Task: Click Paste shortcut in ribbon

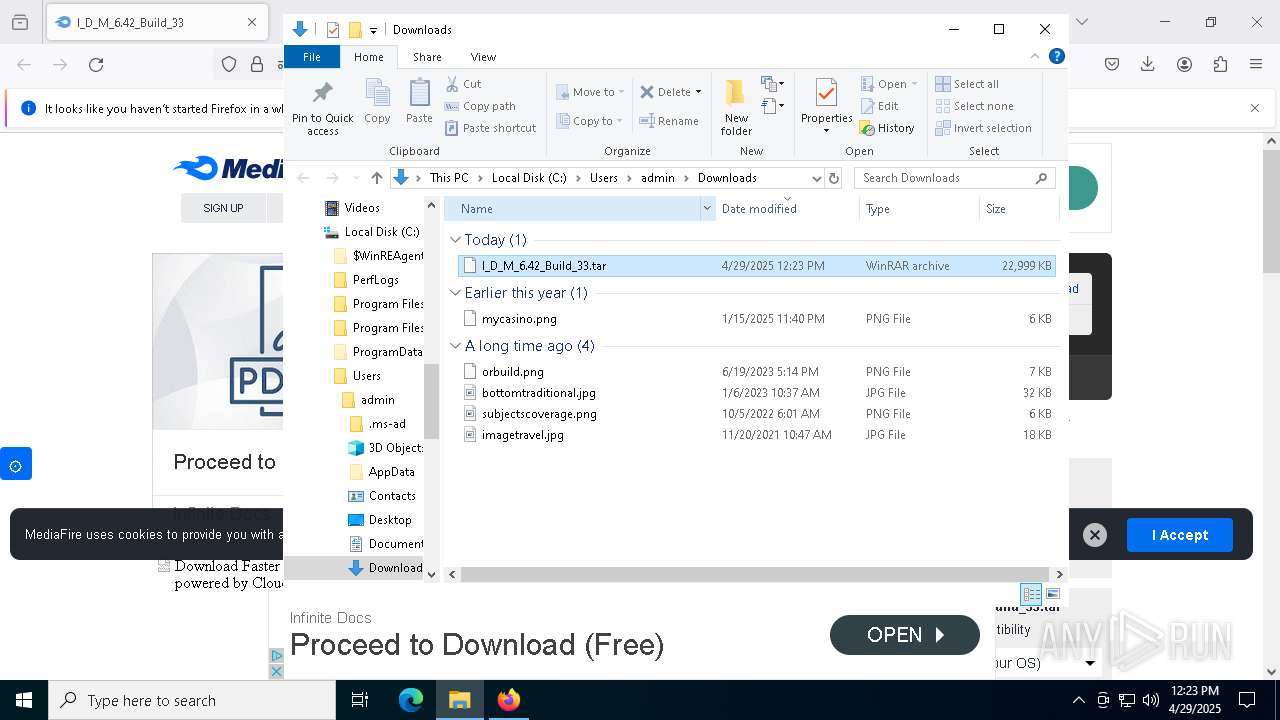Action: click(x=491, y=128)
